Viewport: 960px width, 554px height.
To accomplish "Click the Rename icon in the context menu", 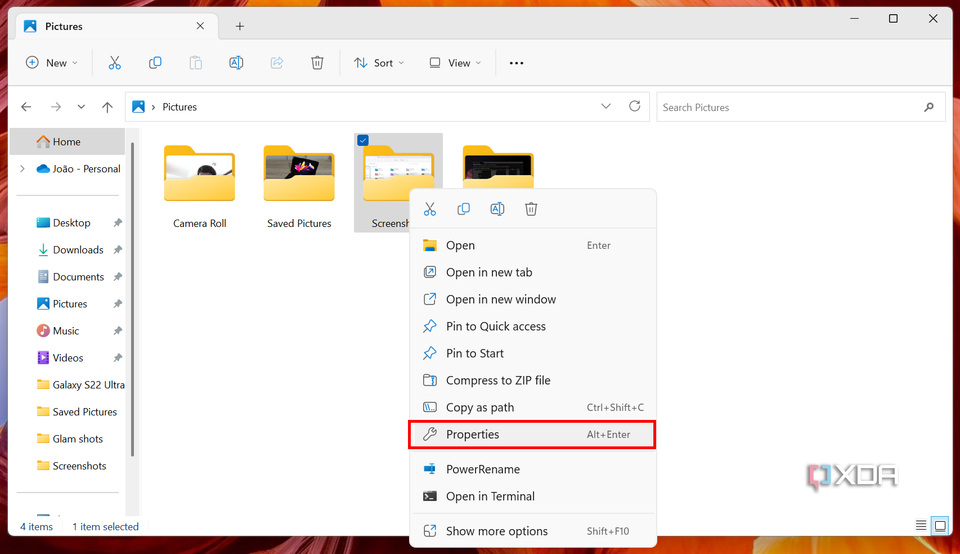I will coord(497,209).
